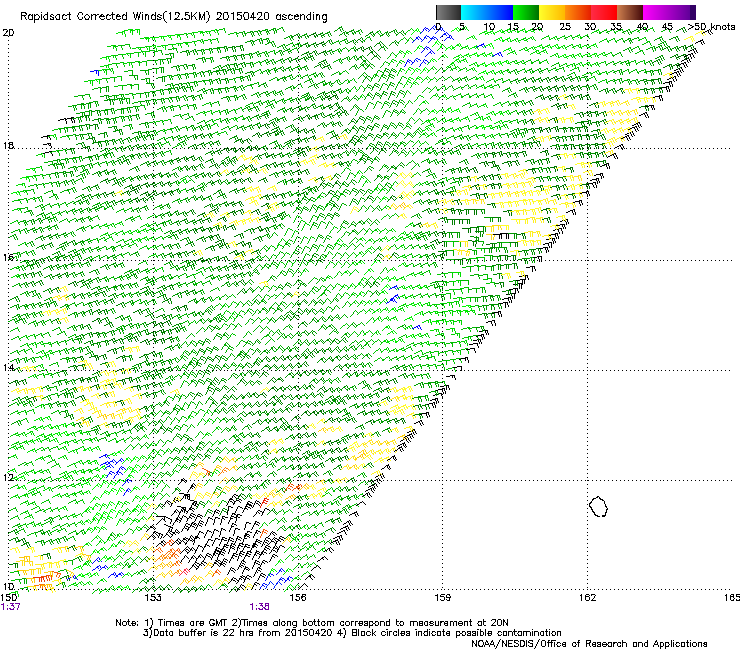This screenshot has height=650, width=740.
Task: Click the red 30-35 knots legend swatch
Action: (604, 12)
